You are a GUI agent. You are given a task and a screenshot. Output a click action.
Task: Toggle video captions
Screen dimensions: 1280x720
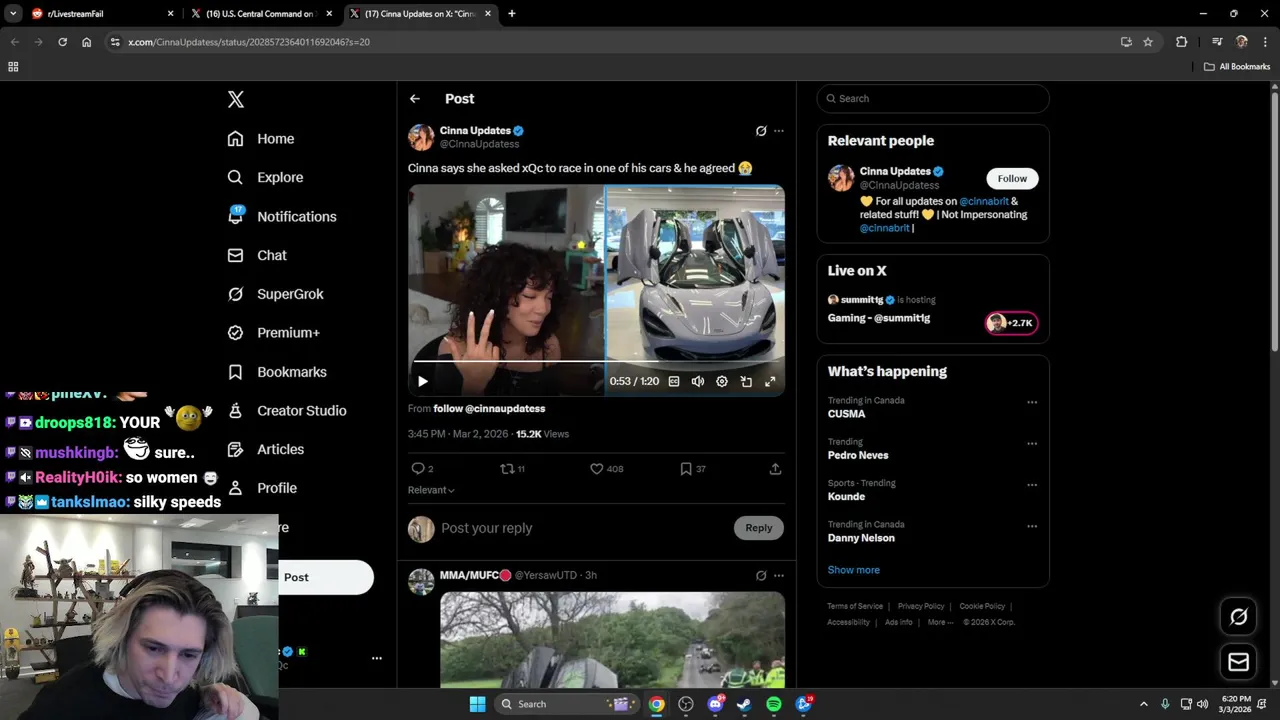pos(674,381)
